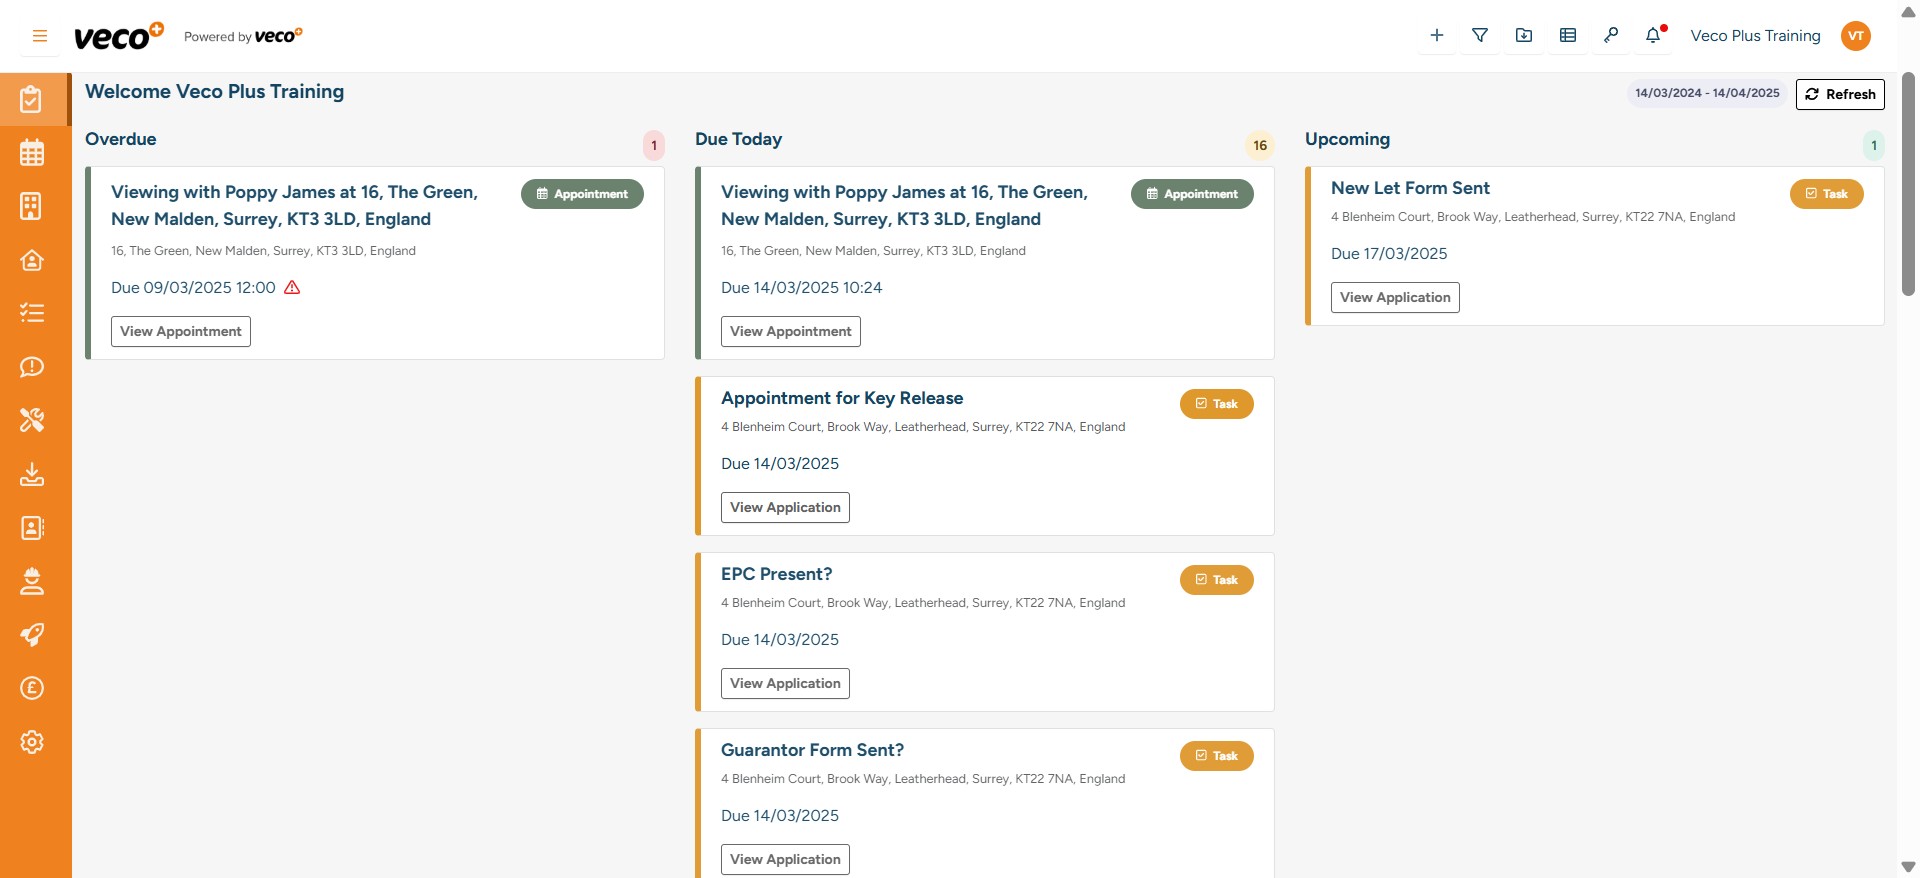Screen dimensions: 1920x878
Task: Click the Task badge on Appointment for Key Release
Action: pyautogui.click(x=1217, y=404)
